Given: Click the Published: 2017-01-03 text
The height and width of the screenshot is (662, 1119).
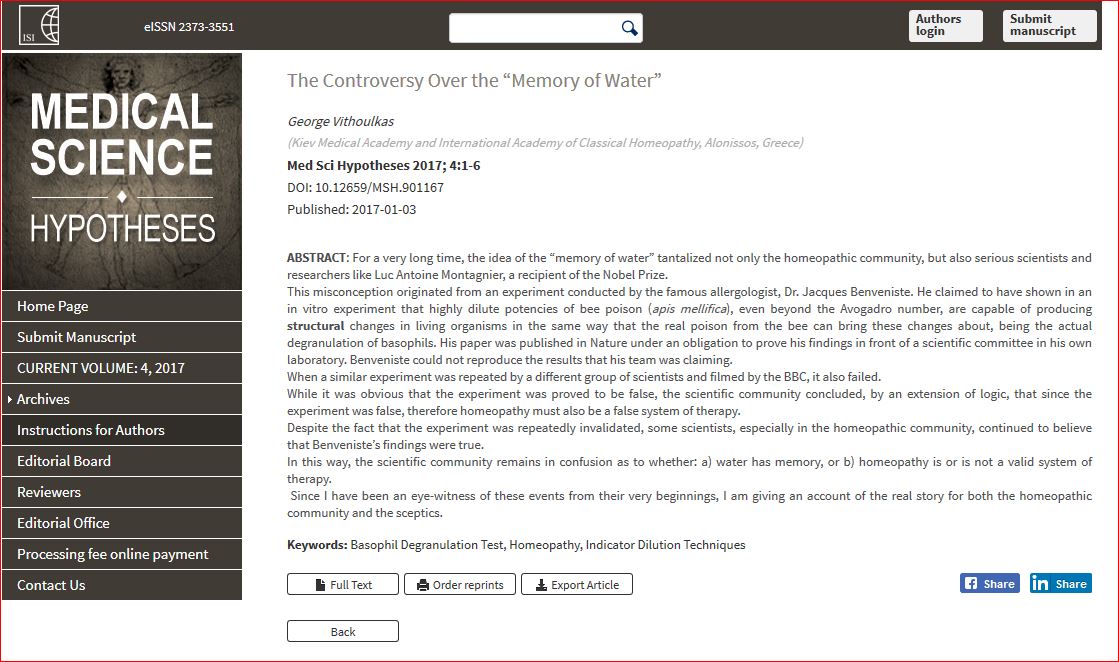Looking at the screenshot, I should tap(352, 210).
